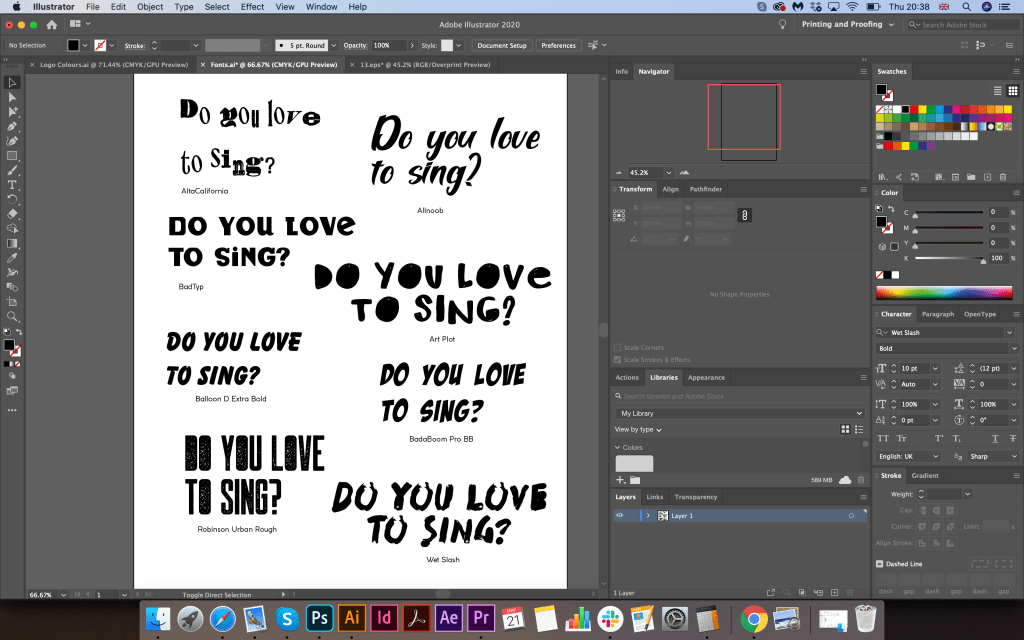
Task: Select the Paintbrush tool
Action: [12, 170]
